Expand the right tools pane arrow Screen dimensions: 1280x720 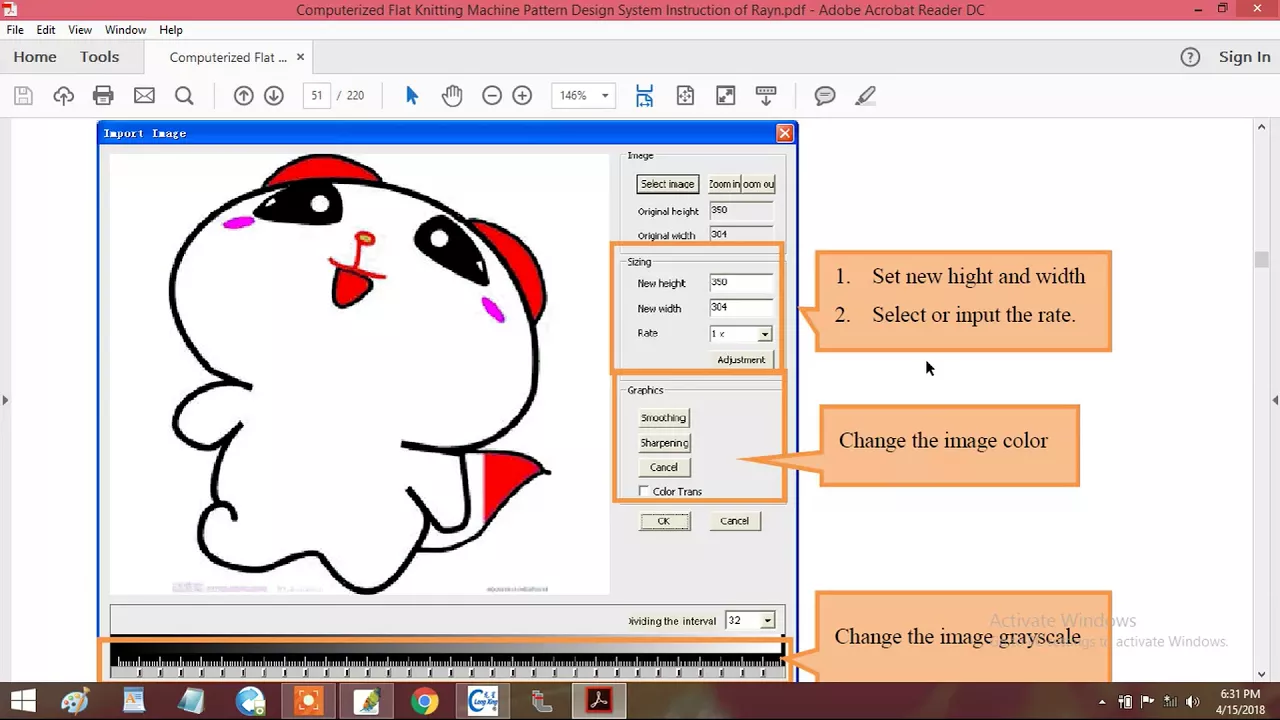point(1275,400)
